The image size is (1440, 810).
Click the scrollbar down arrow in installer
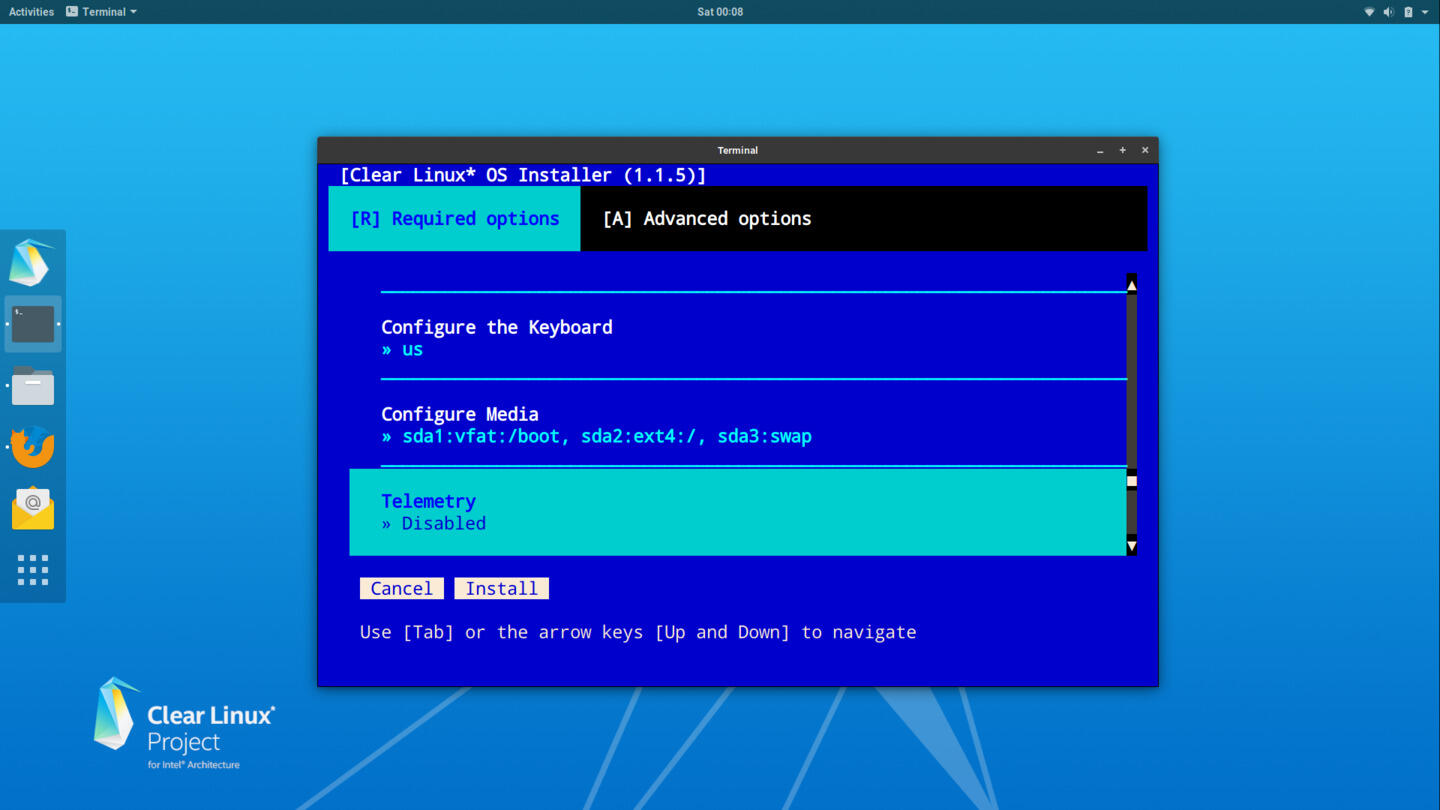[1131, 545]
